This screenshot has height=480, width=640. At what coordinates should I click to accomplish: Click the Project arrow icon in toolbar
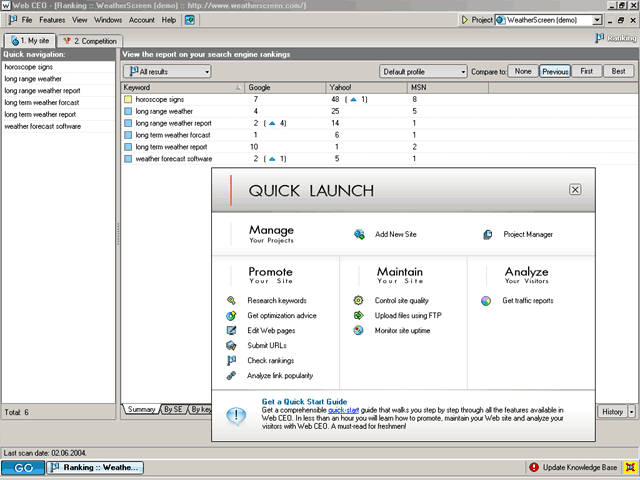pyautogui.click(x=464, y=20)
